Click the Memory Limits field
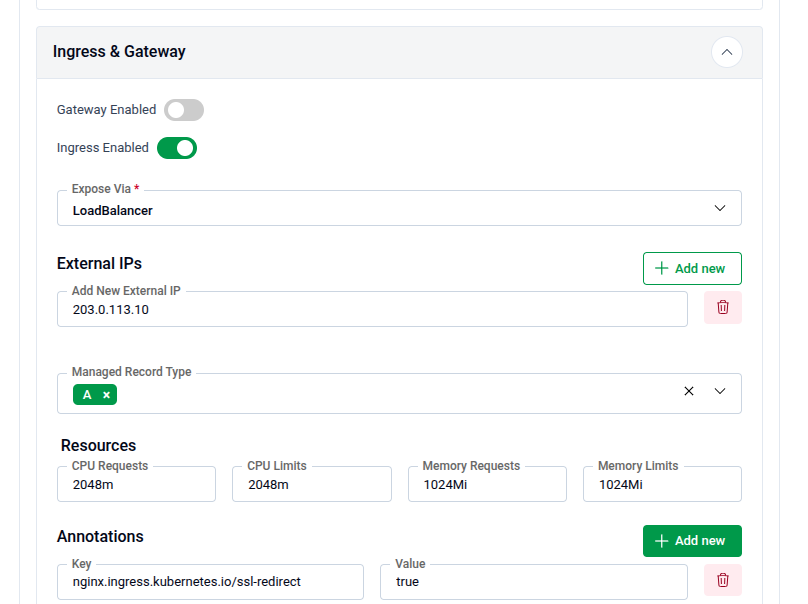Image resolution: width=808 pixels, height=604 pixels. 662,485
